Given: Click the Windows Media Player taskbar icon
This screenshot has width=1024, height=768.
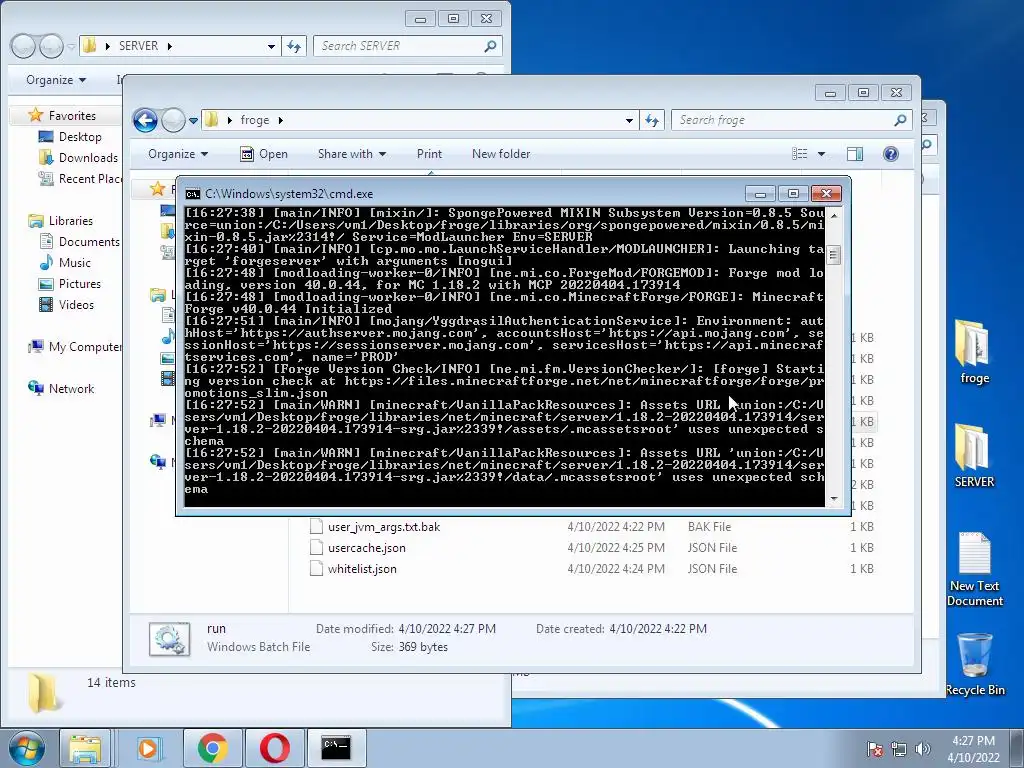Looking at the screenshot, I should coord(148,748).
